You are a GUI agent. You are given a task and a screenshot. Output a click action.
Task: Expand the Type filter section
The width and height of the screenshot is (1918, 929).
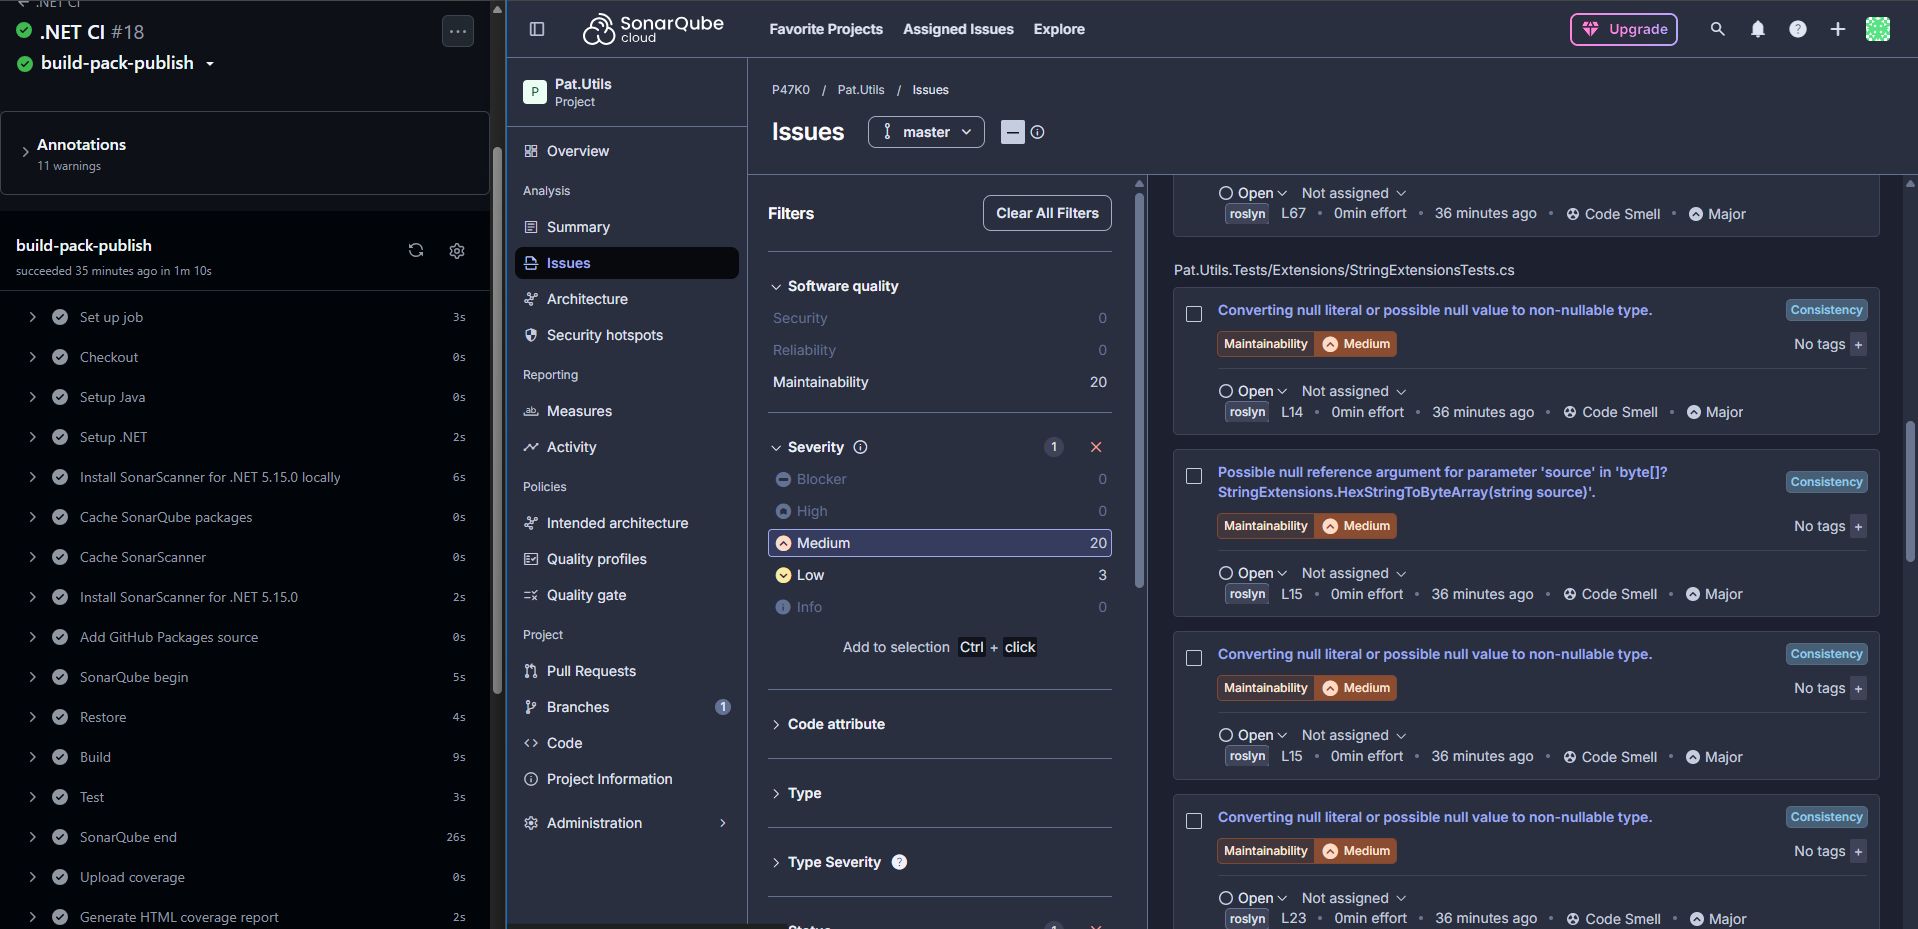(x=797, y=793)
